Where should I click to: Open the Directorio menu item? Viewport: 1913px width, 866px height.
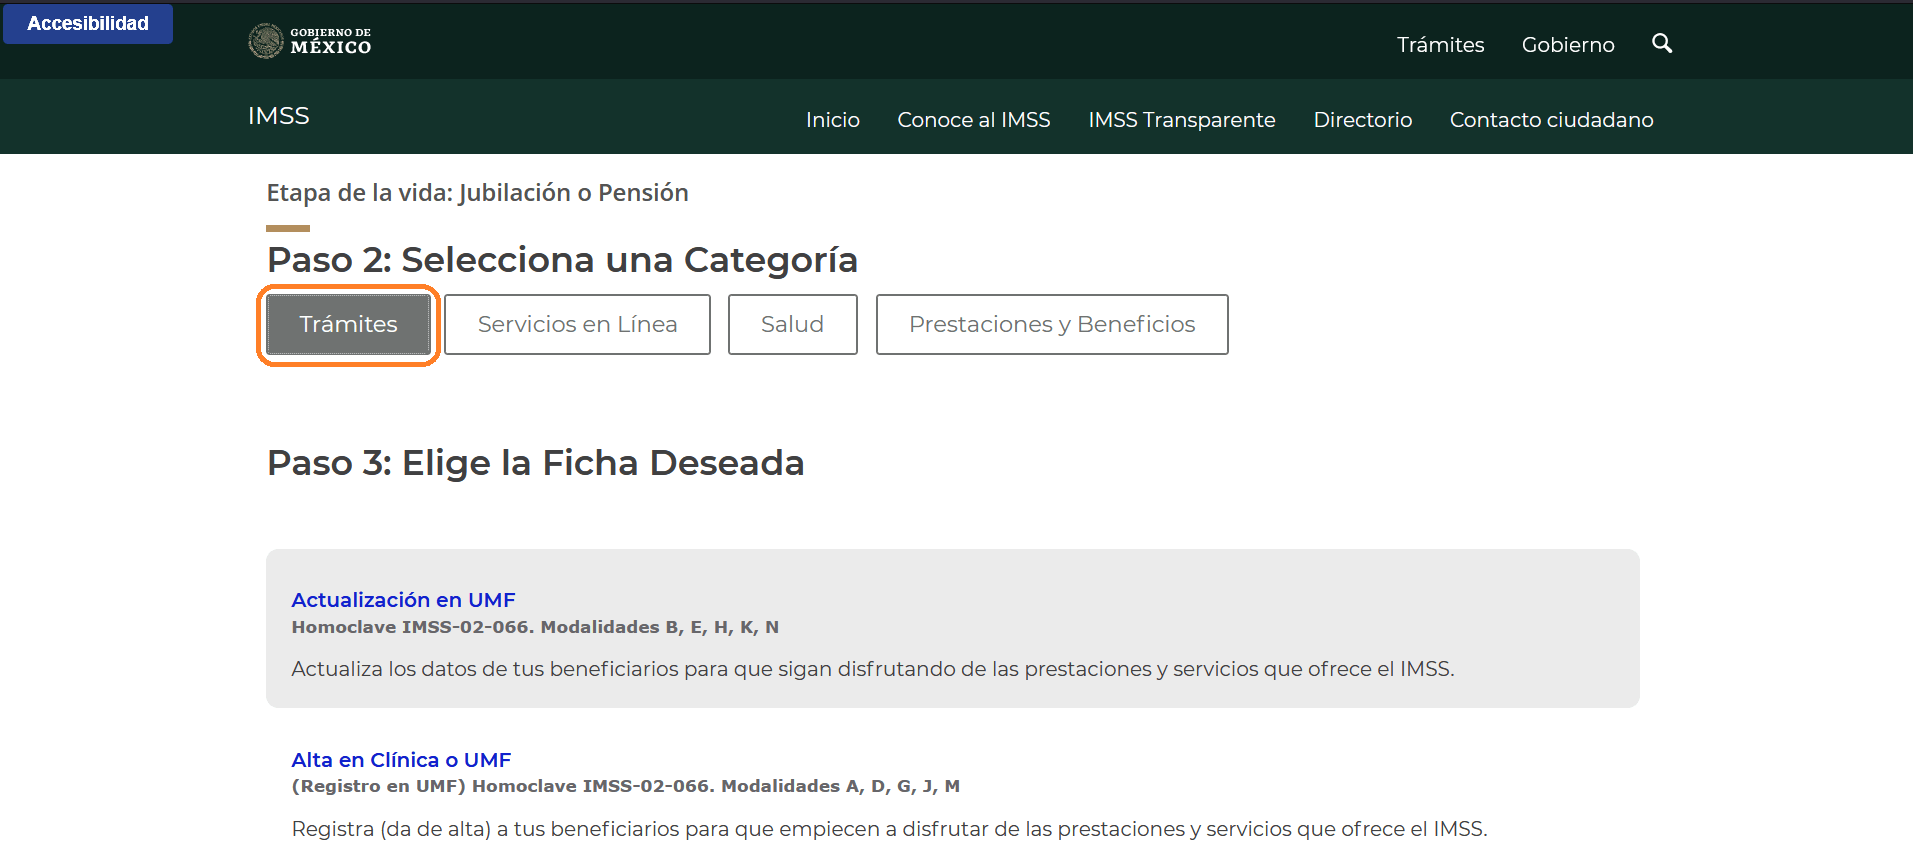(1363, 120)
